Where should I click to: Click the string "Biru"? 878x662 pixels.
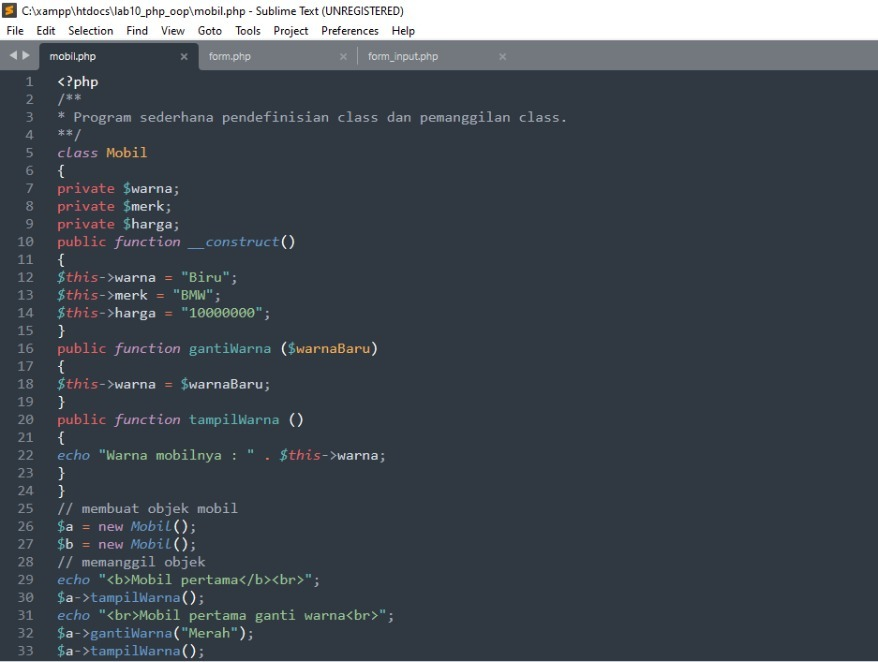click(x=205, y=278)
